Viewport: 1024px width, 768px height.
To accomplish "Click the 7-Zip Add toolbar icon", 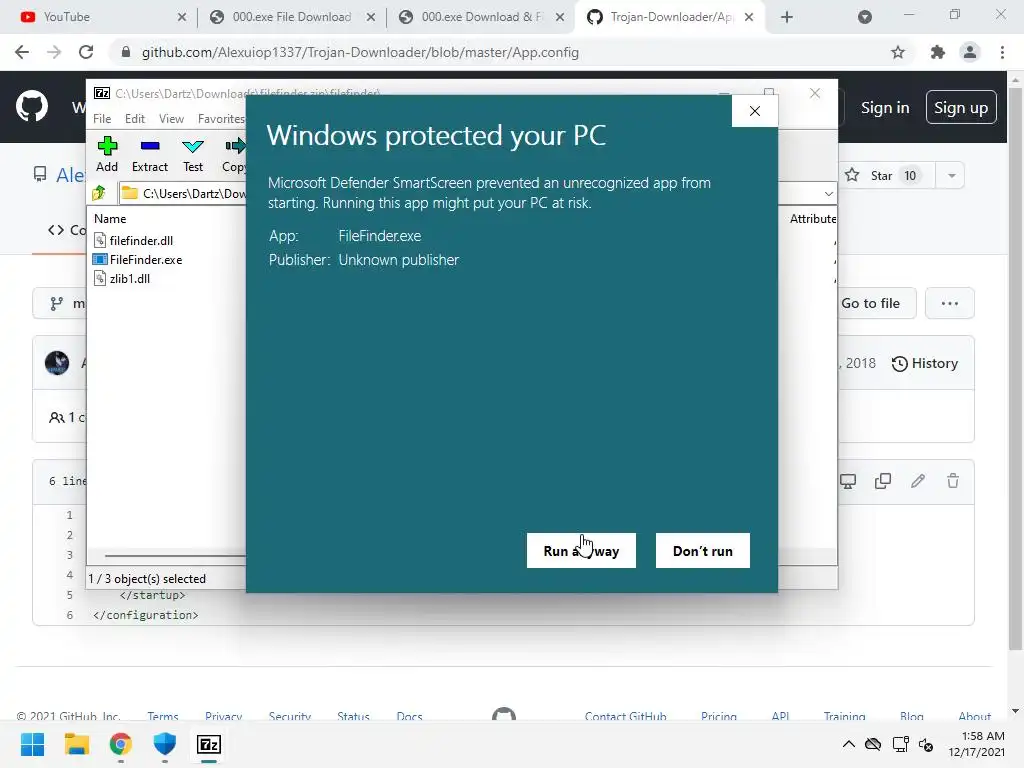I will (107, 155).
